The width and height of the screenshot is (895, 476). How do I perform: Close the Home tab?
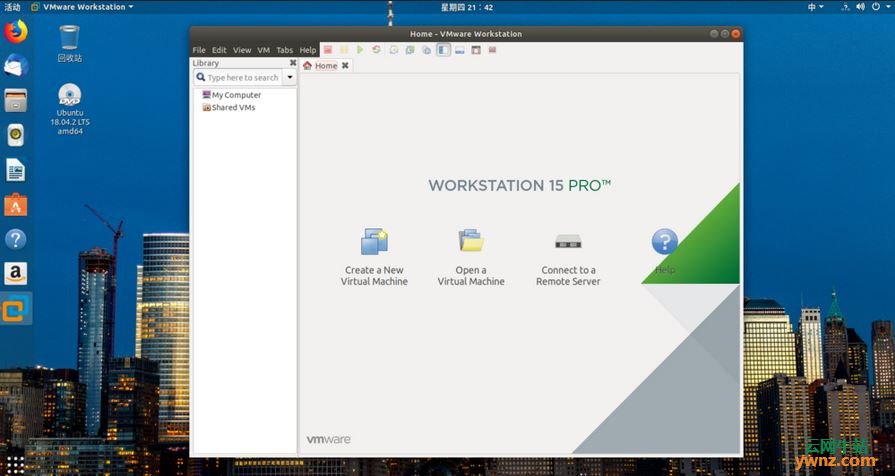[345, 66]
